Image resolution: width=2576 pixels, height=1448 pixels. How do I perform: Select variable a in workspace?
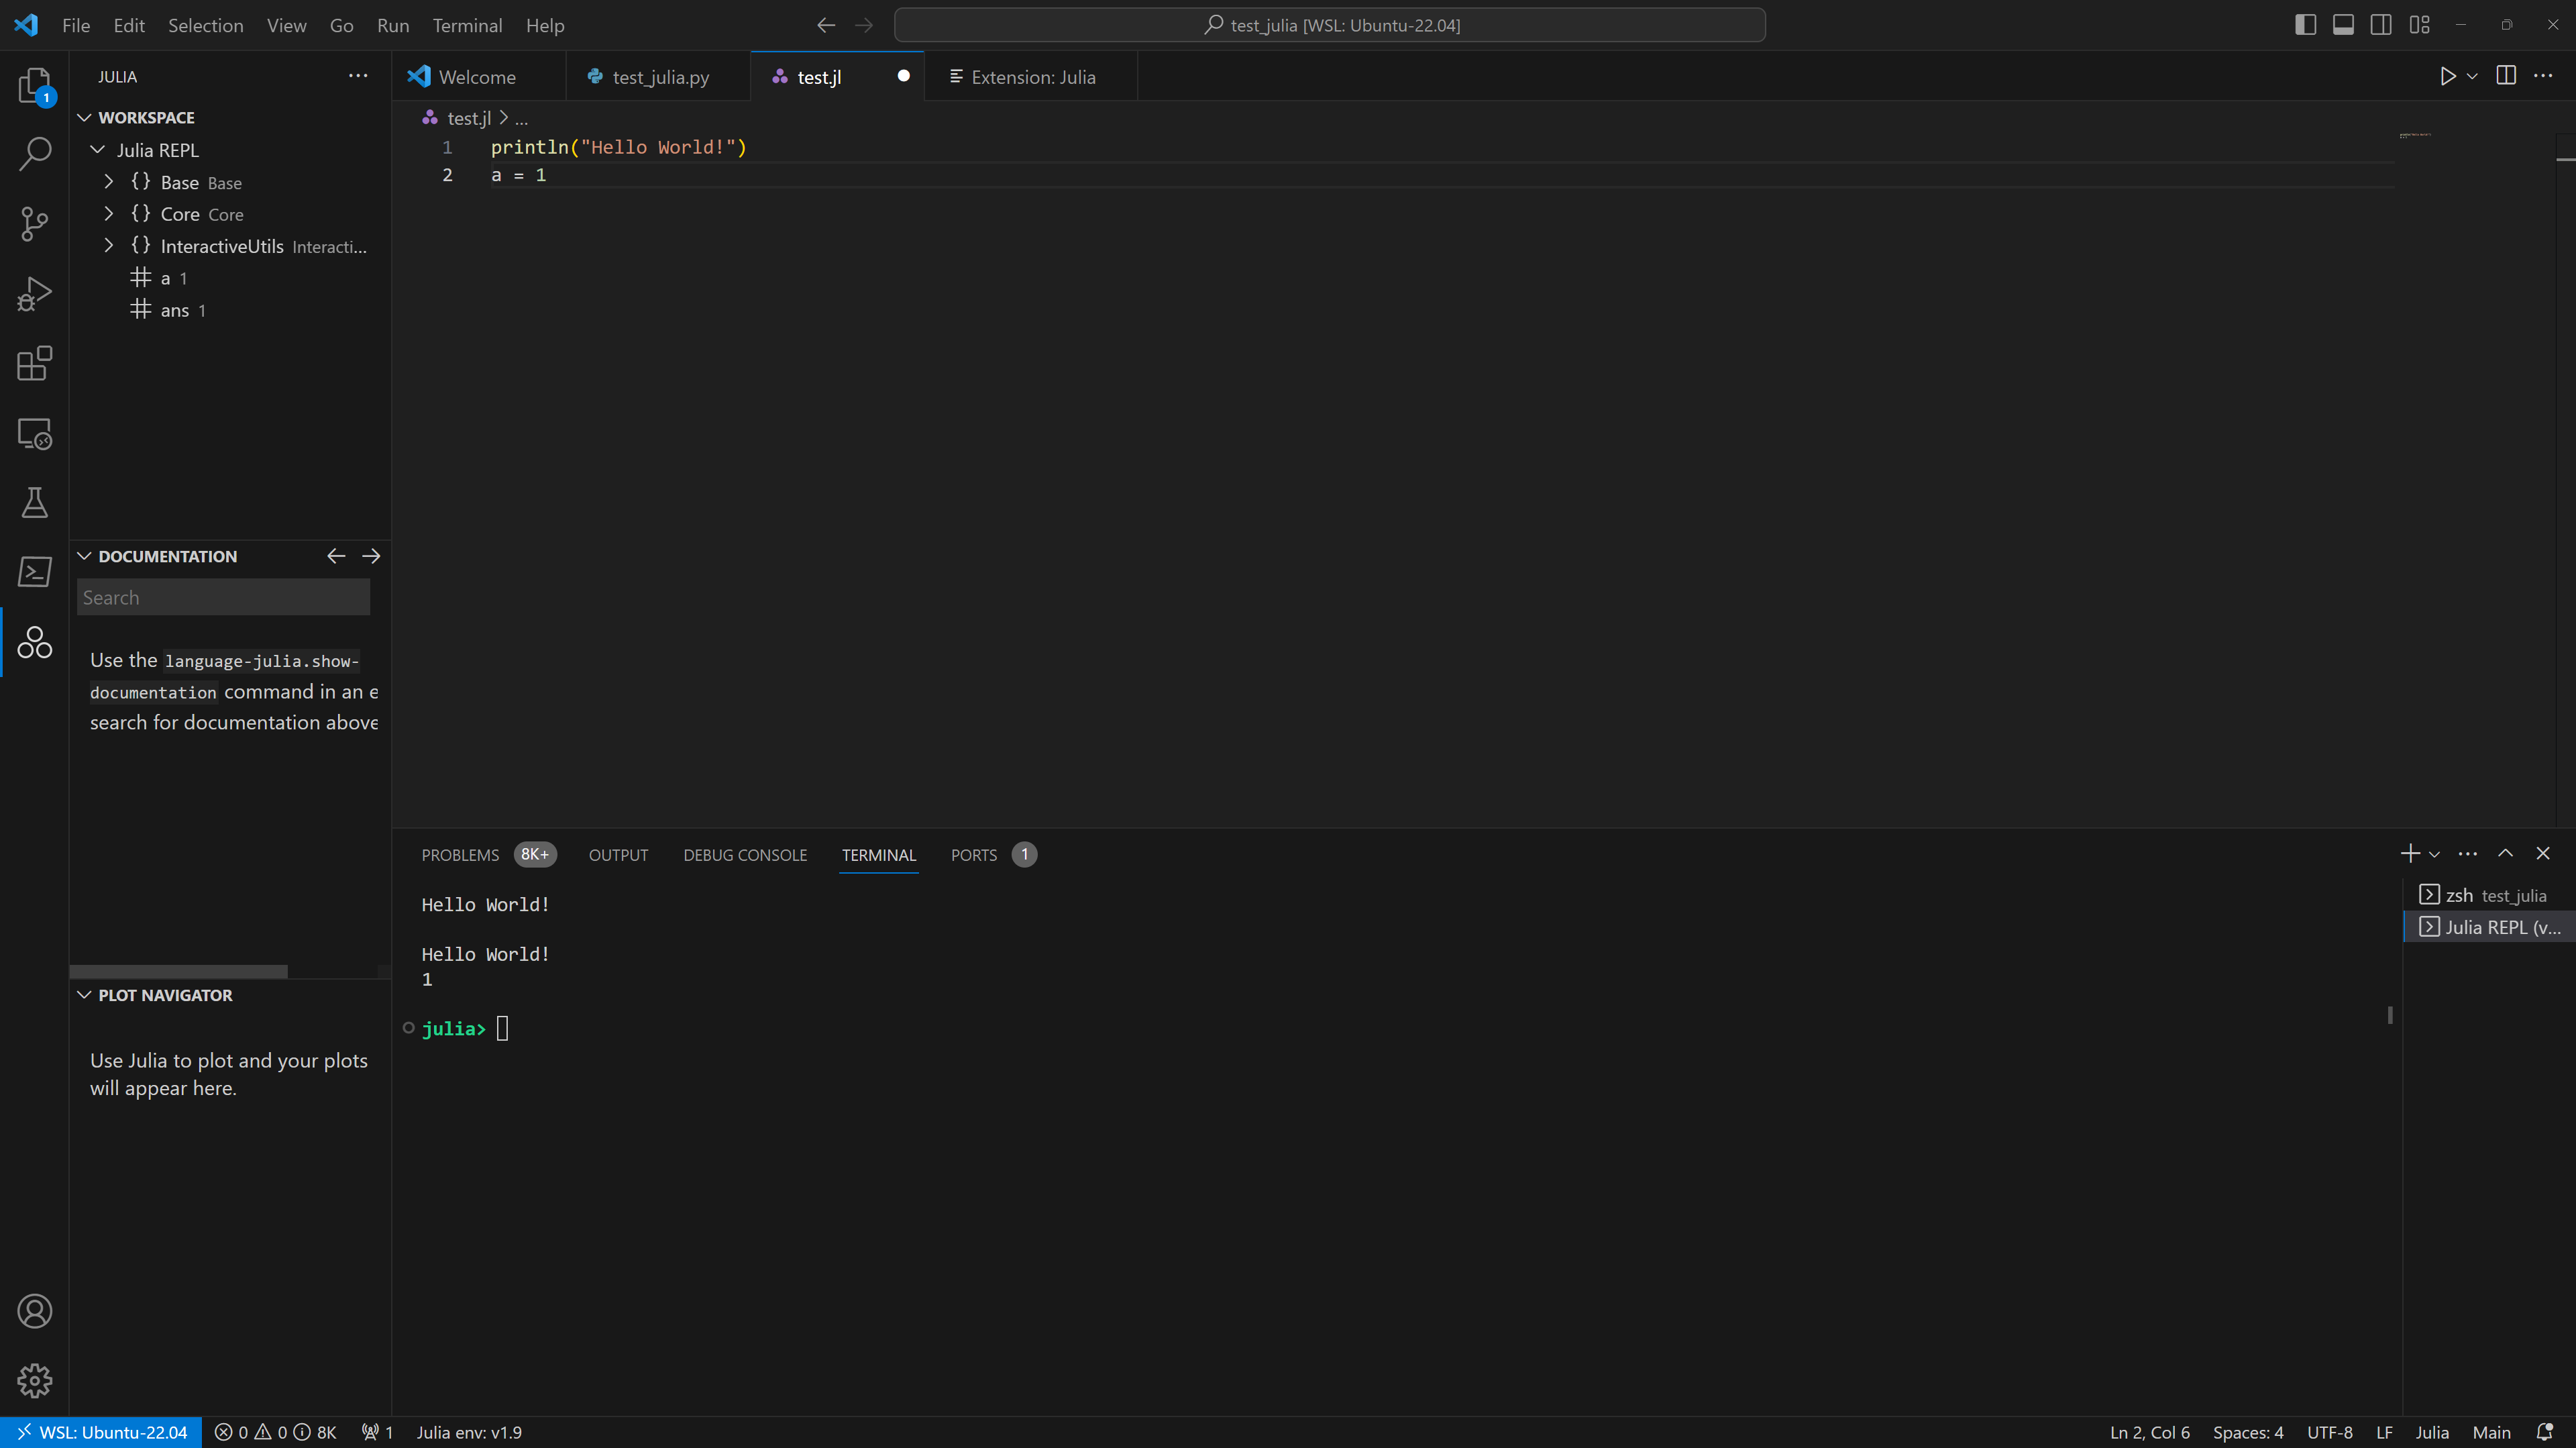coord(230,278)
